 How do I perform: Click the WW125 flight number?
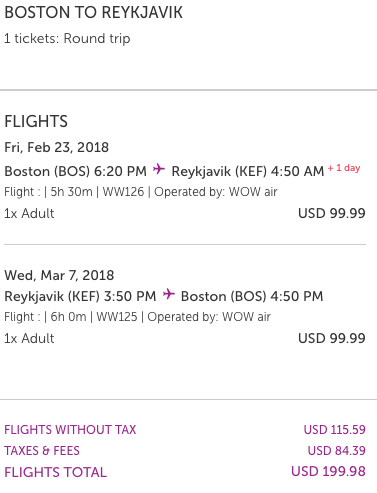117,317
